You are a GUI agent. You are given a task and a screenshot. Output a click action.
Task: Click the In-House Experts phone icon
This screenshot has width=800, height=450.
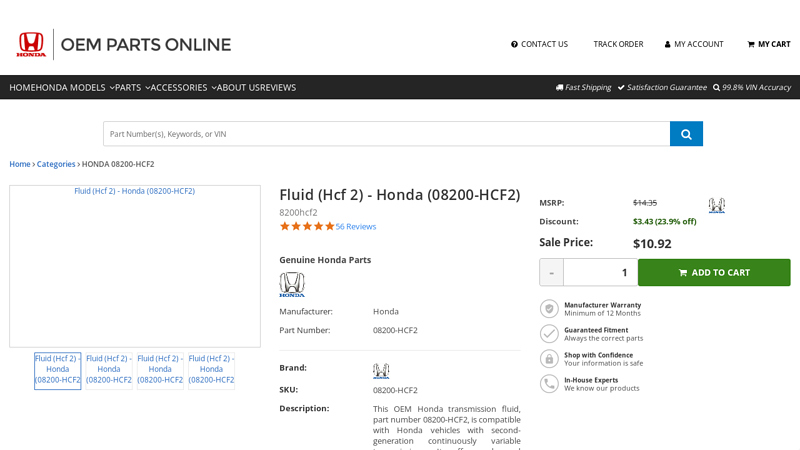pyautogui.click(x=549, y=384)
